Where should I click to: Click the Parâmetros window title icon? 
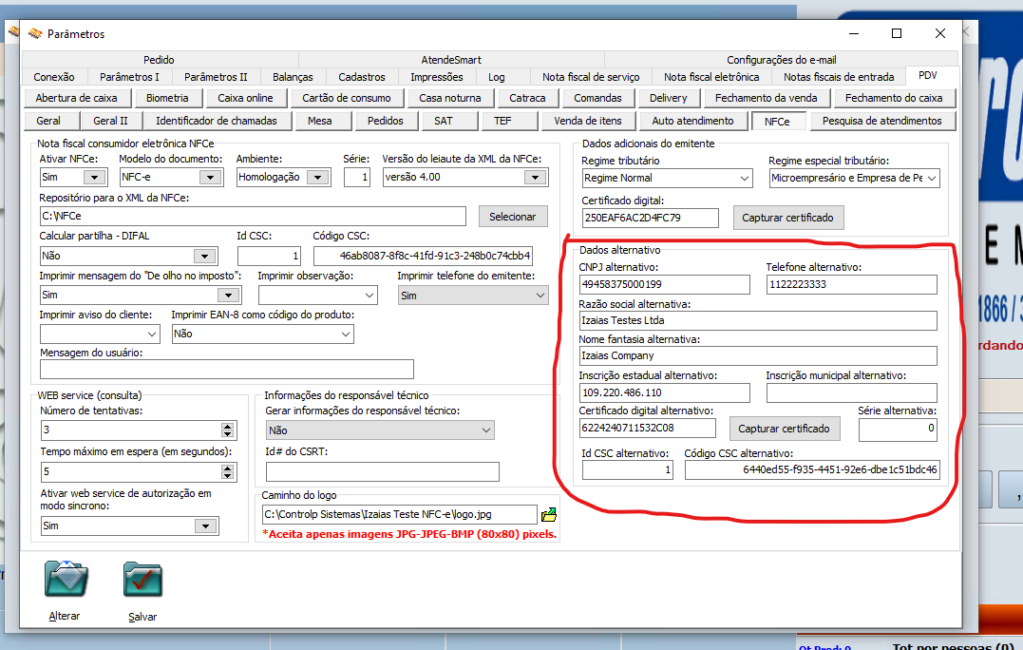pos(35,33)
